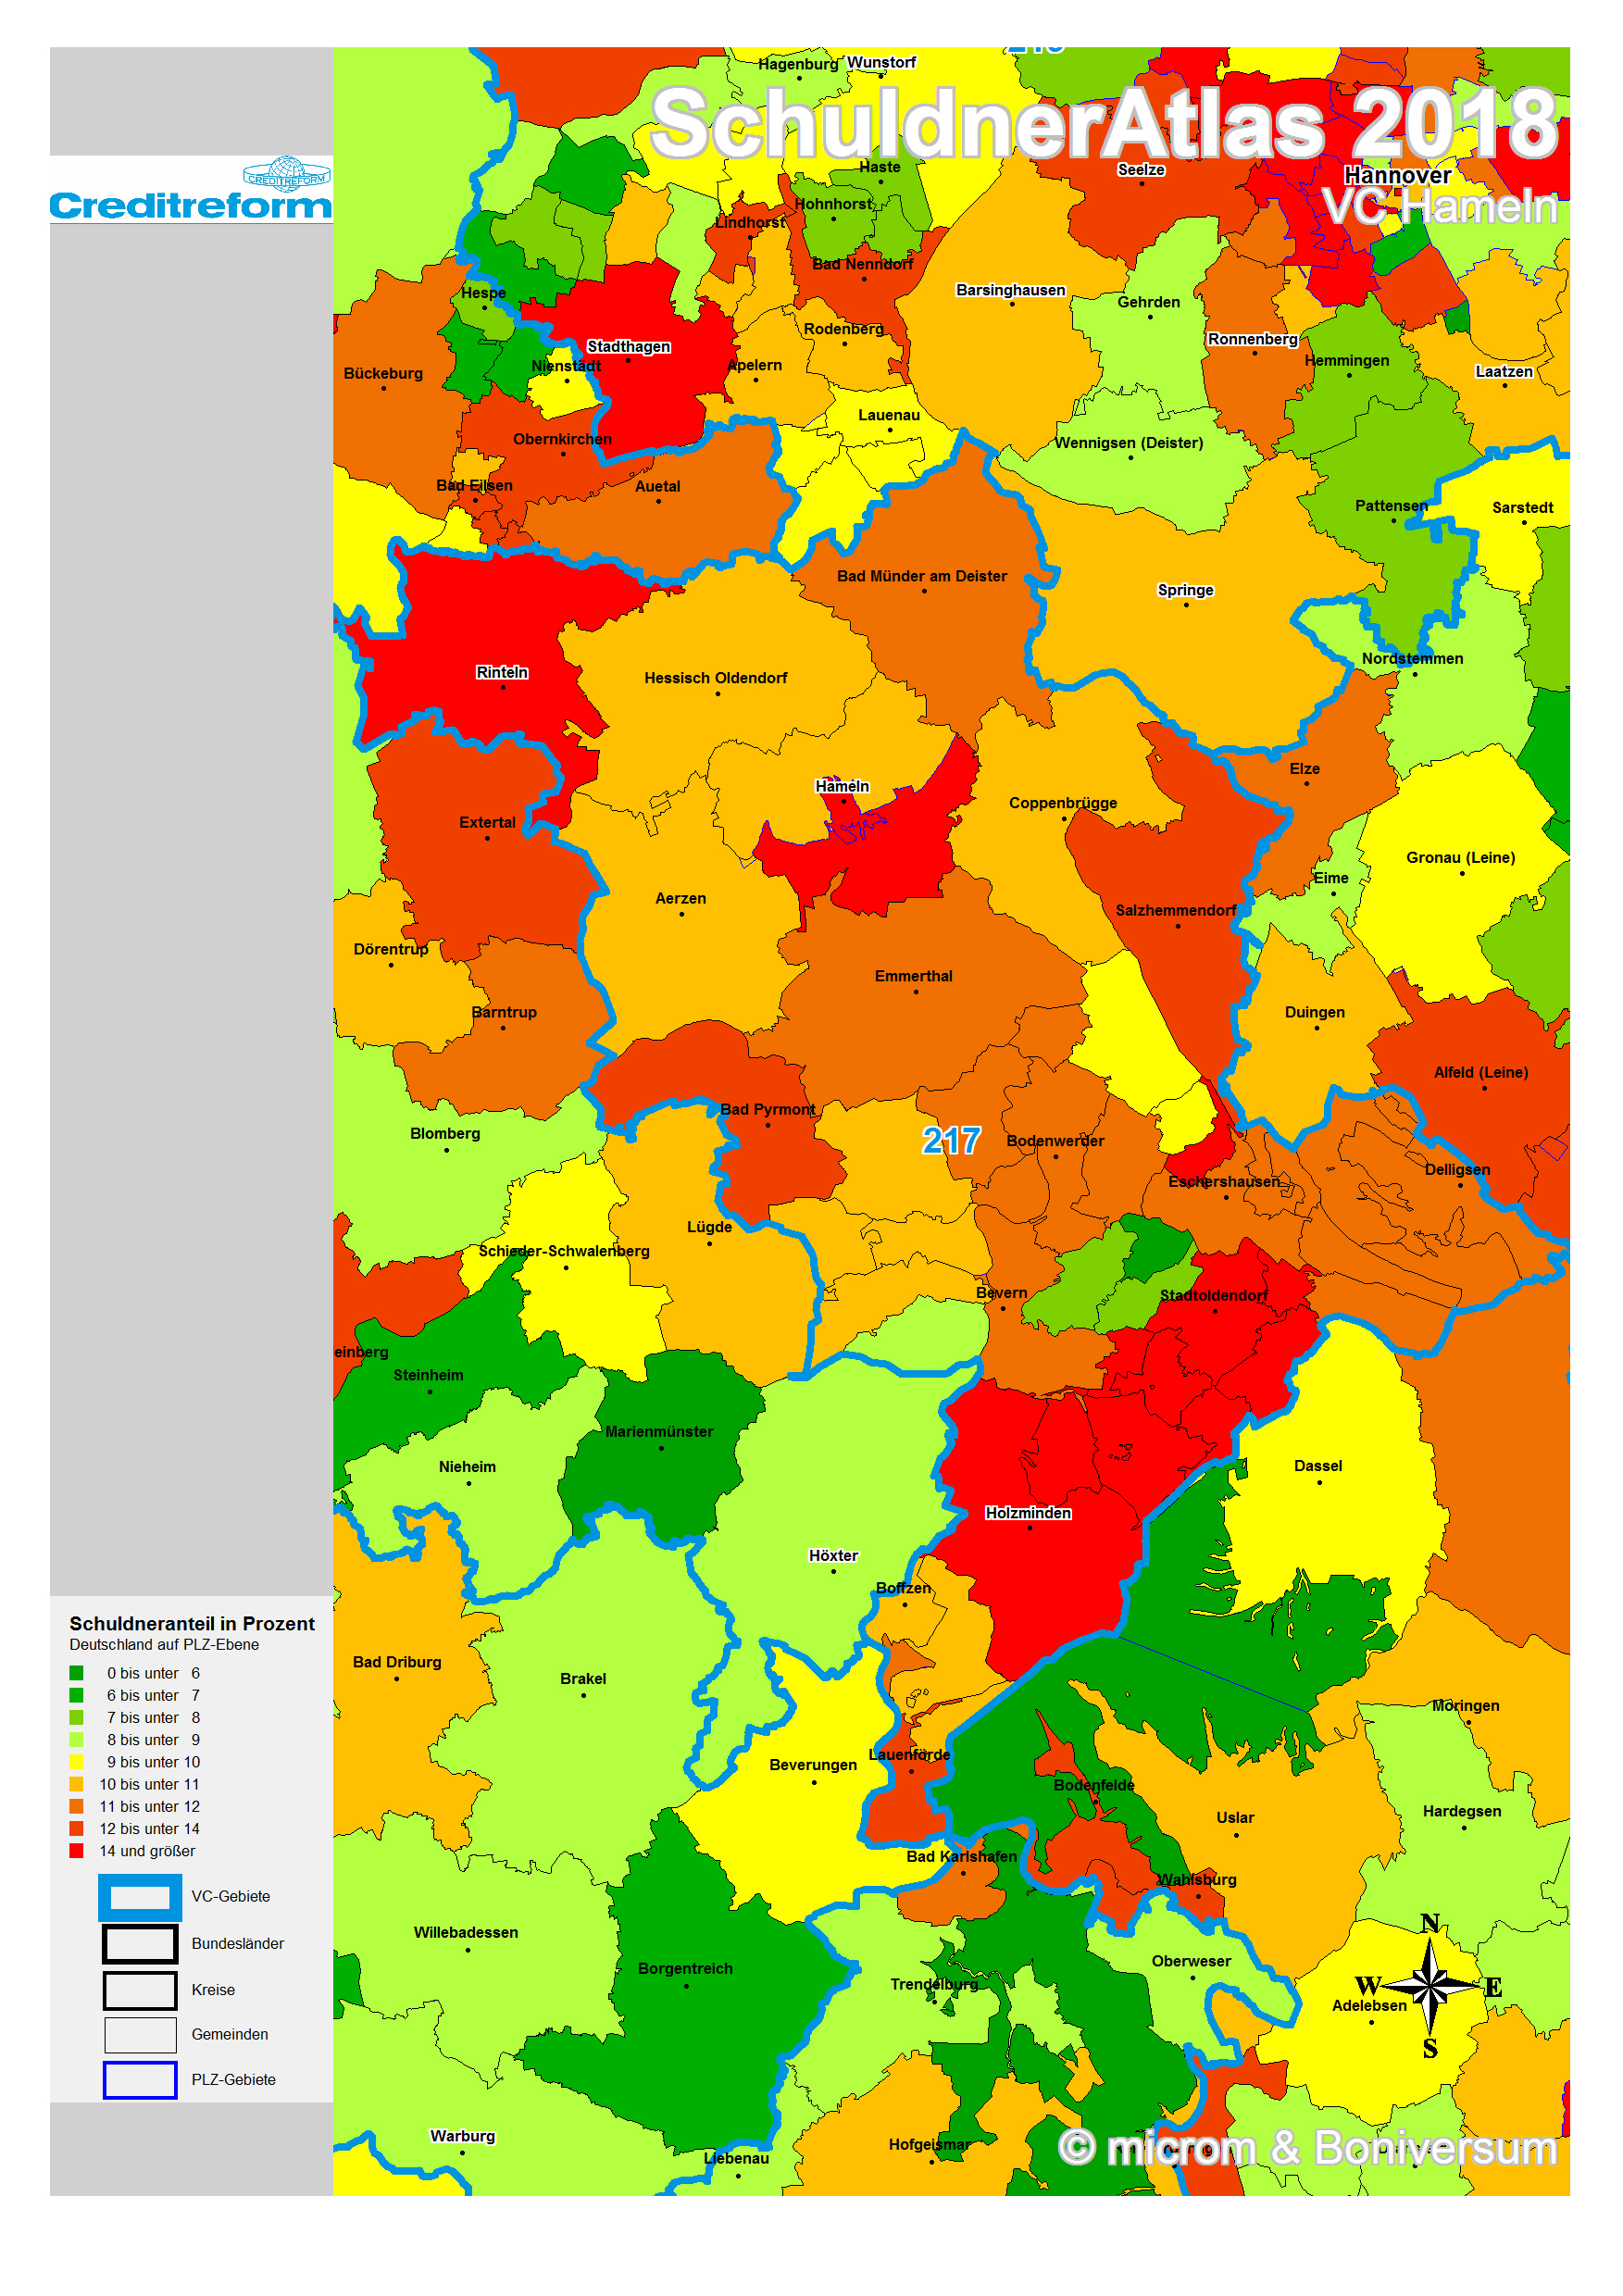Click the '11 bis unter 12' orange swatch

(76, 1806)
